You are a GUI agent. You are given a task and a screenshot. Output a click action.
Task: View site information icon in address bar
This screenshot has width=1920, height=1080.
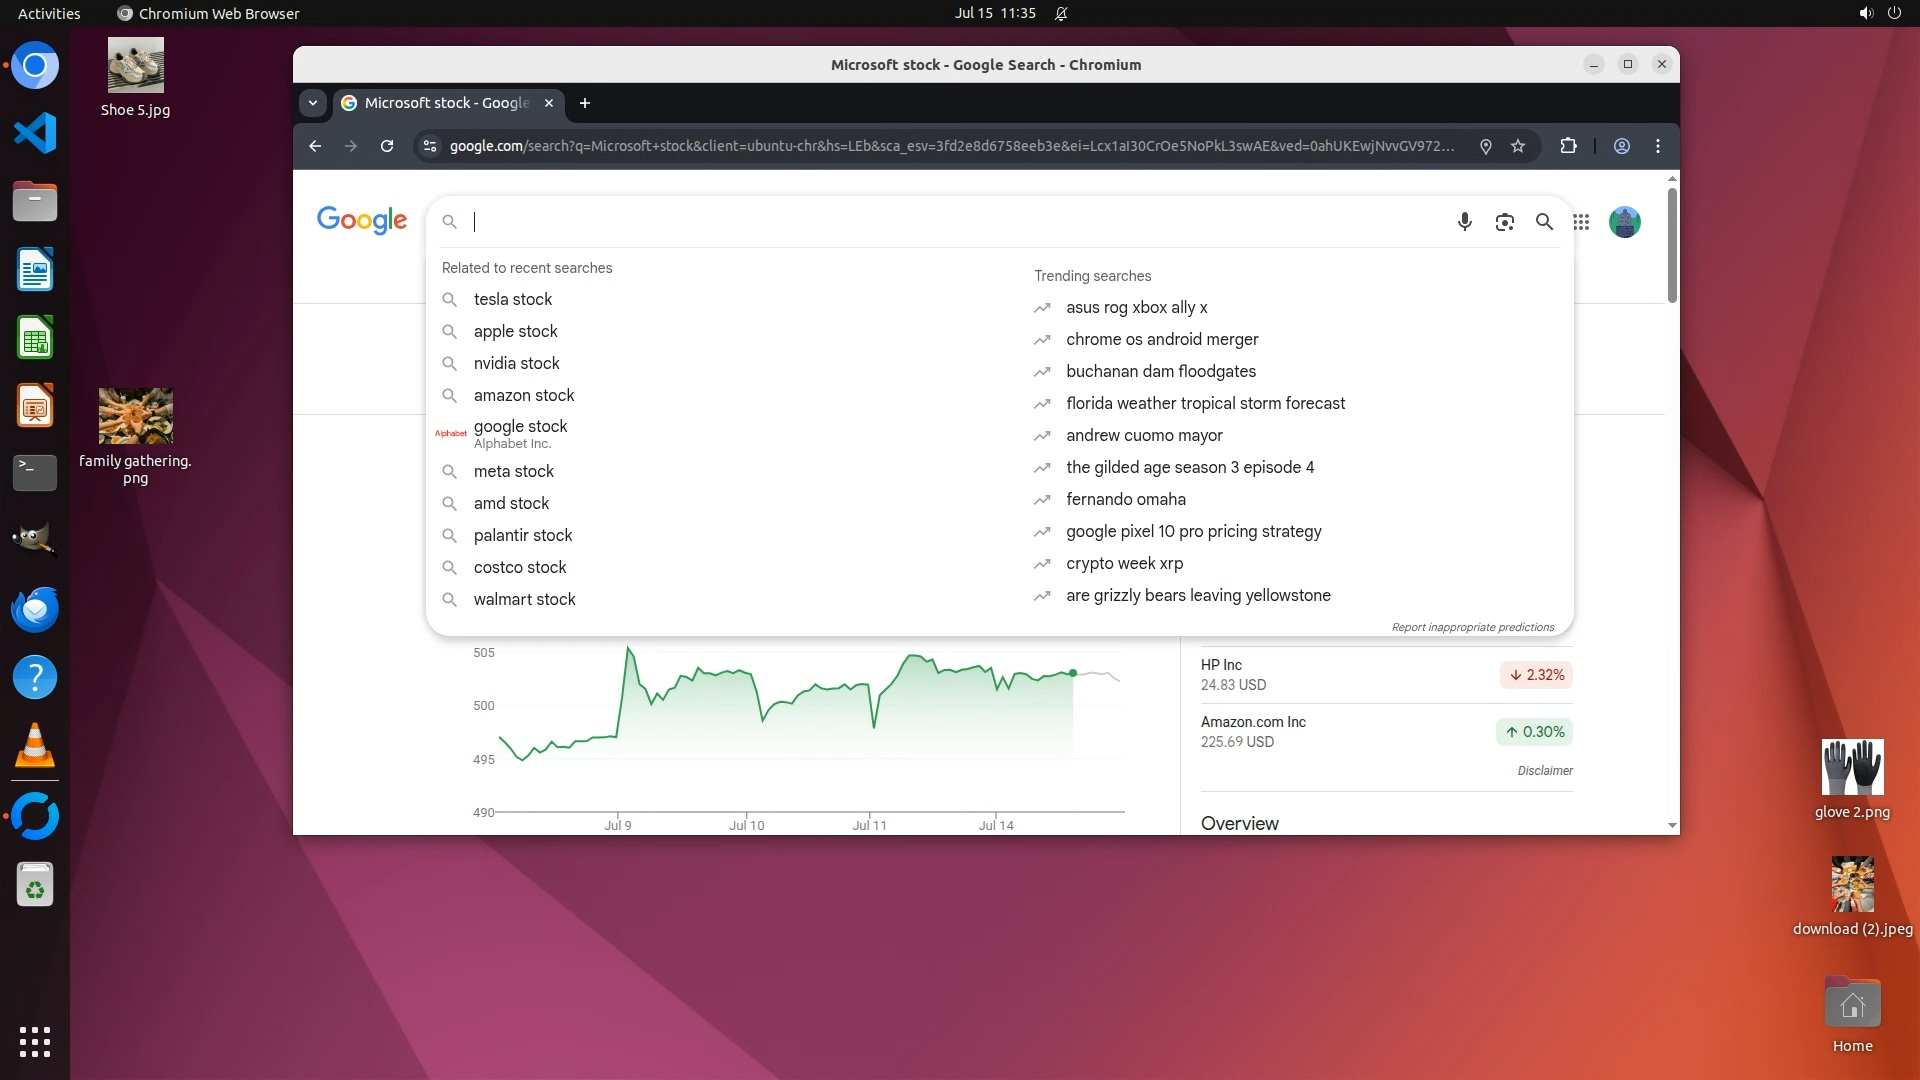pos(430,146)
